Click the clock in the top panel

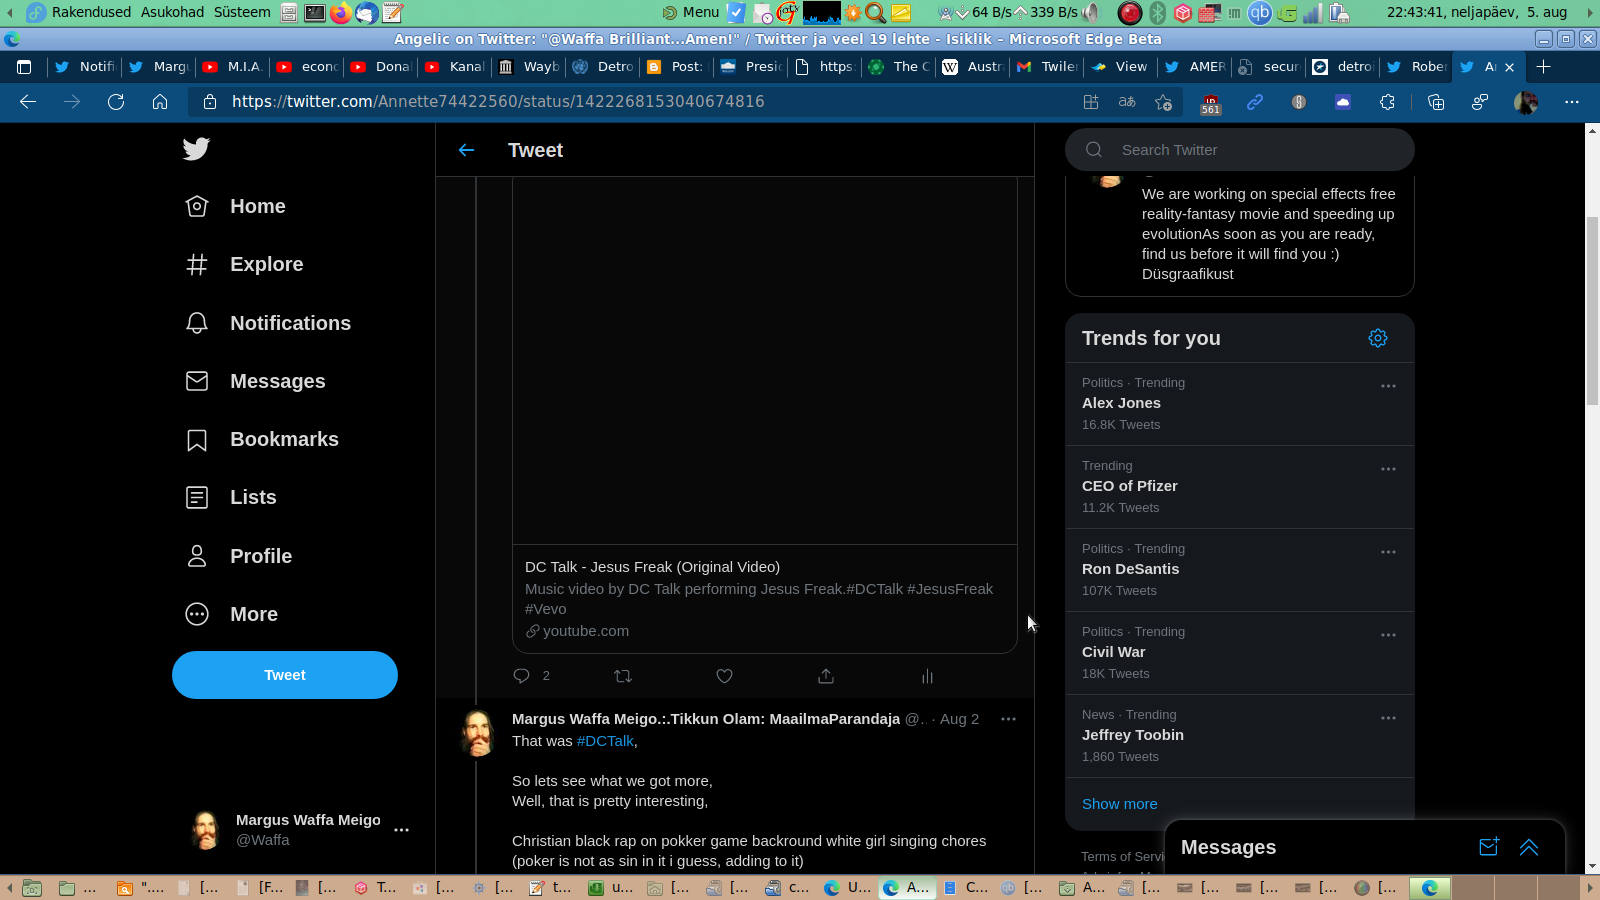(x=1477, y=12)
